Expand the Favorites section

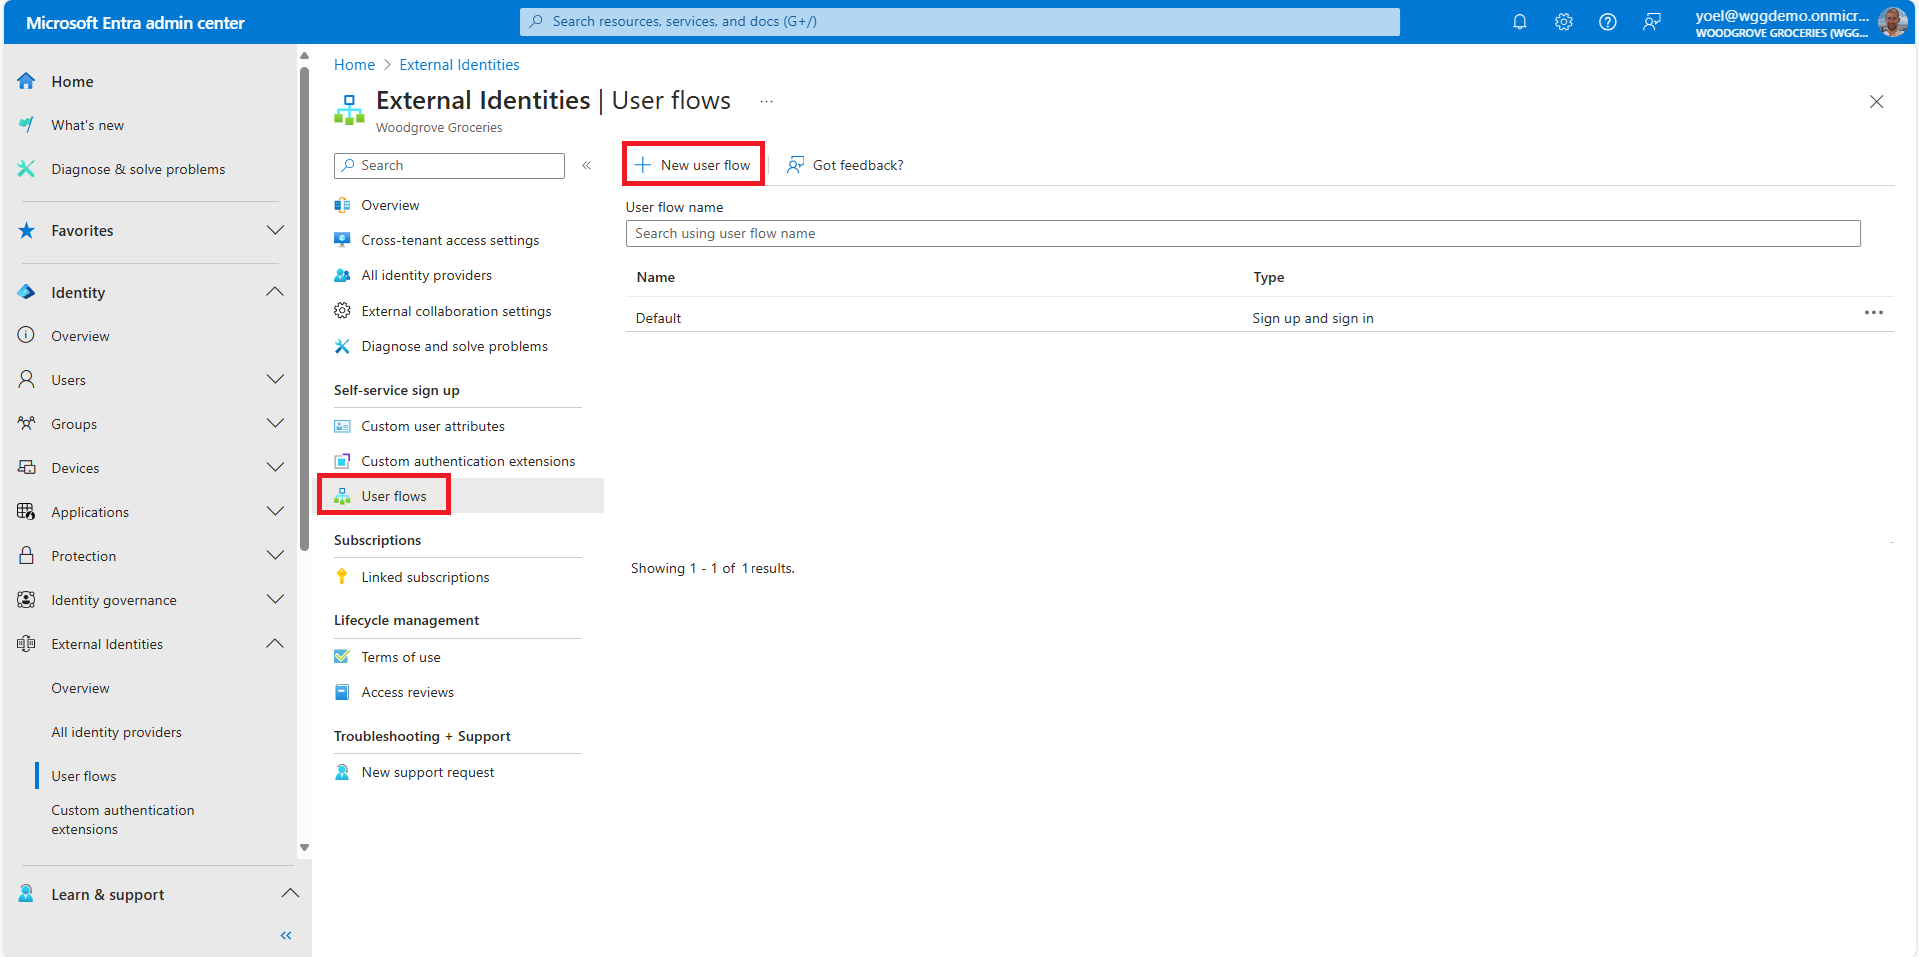[275, 230]
